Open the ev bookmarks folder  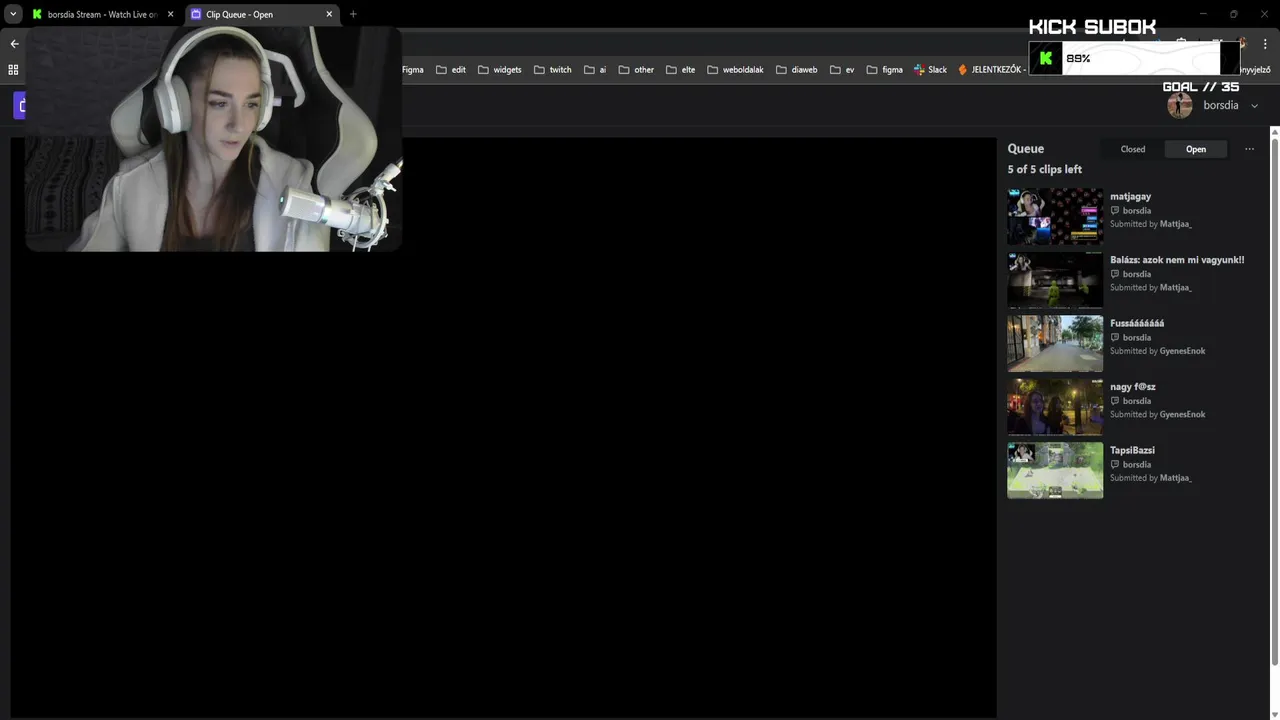[843, 70]
